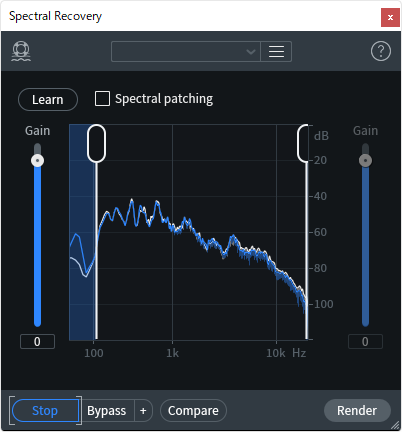
Task: Enable the Spectral patching checkbox
Action: point(102,99)
